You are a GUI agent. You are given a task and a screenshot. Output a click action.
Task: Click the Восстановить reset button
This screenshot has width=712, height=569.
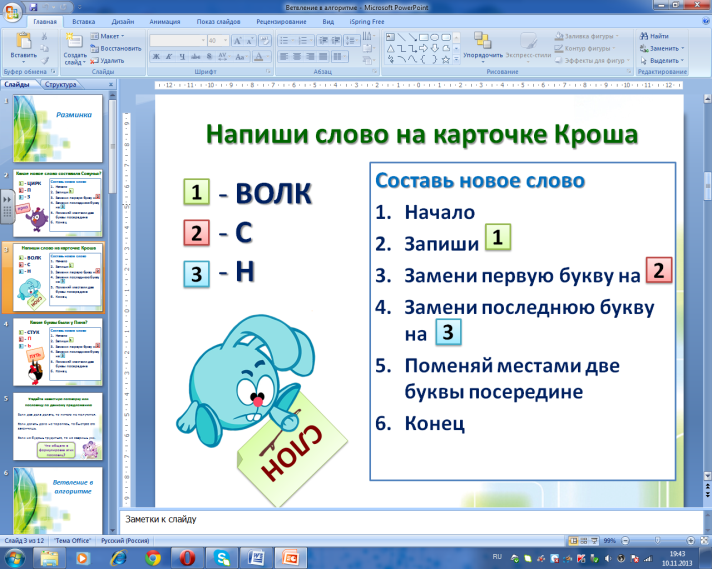tap(116, 48)
